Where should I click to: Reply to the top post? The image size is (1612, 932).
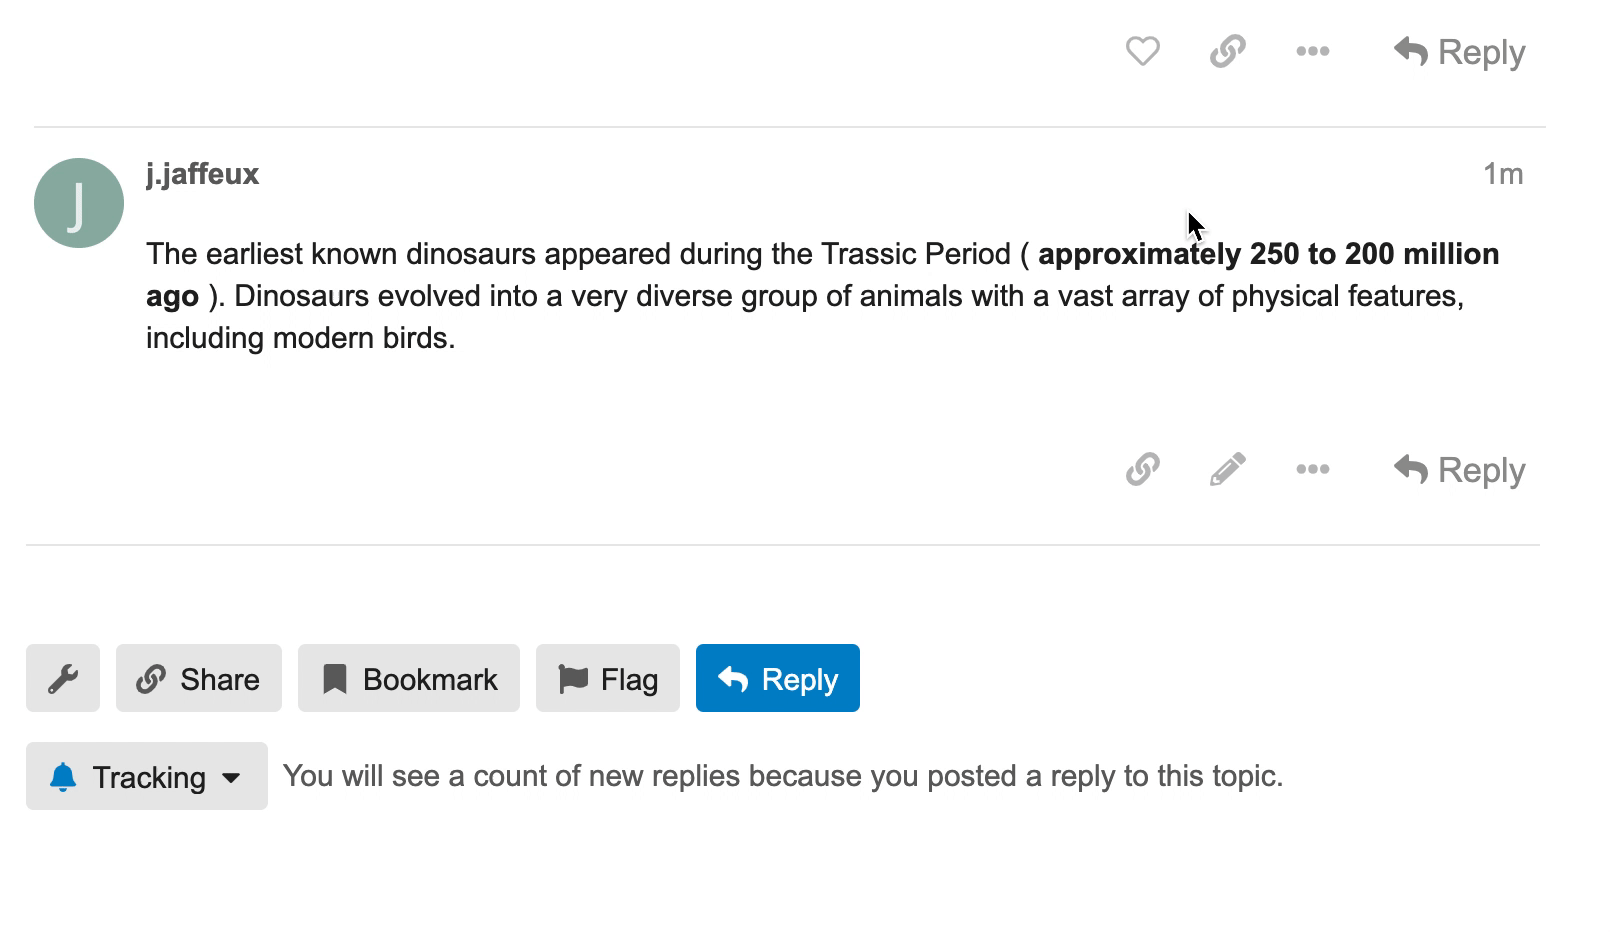1459,52
